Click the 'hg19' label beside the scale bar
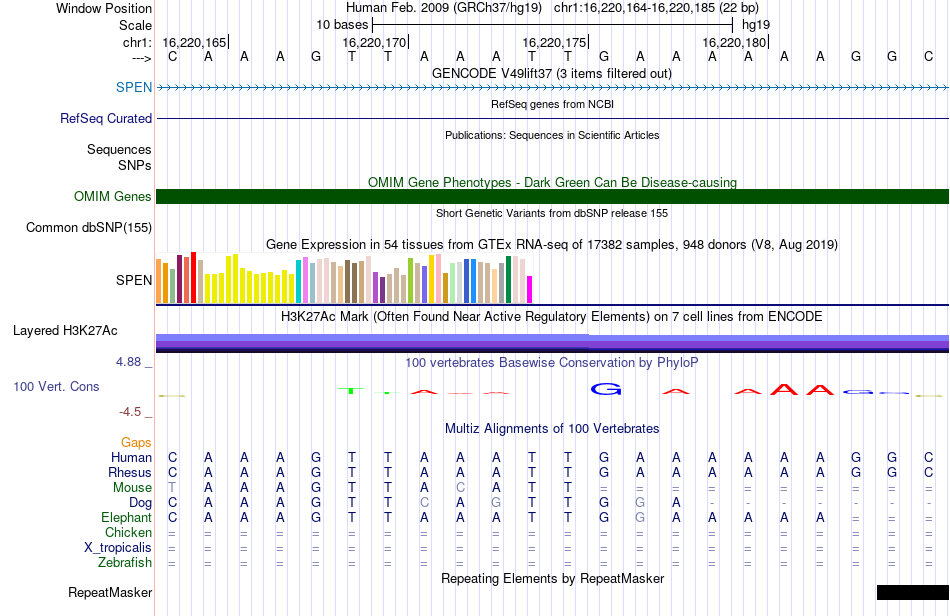This screenshot has height=616, width=950. click(x=756, y=25)
